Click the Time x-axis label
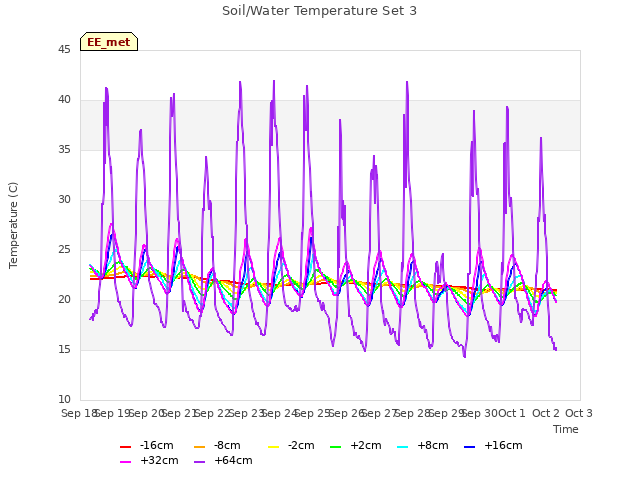 pyautogui.click(x=566, y=429)
